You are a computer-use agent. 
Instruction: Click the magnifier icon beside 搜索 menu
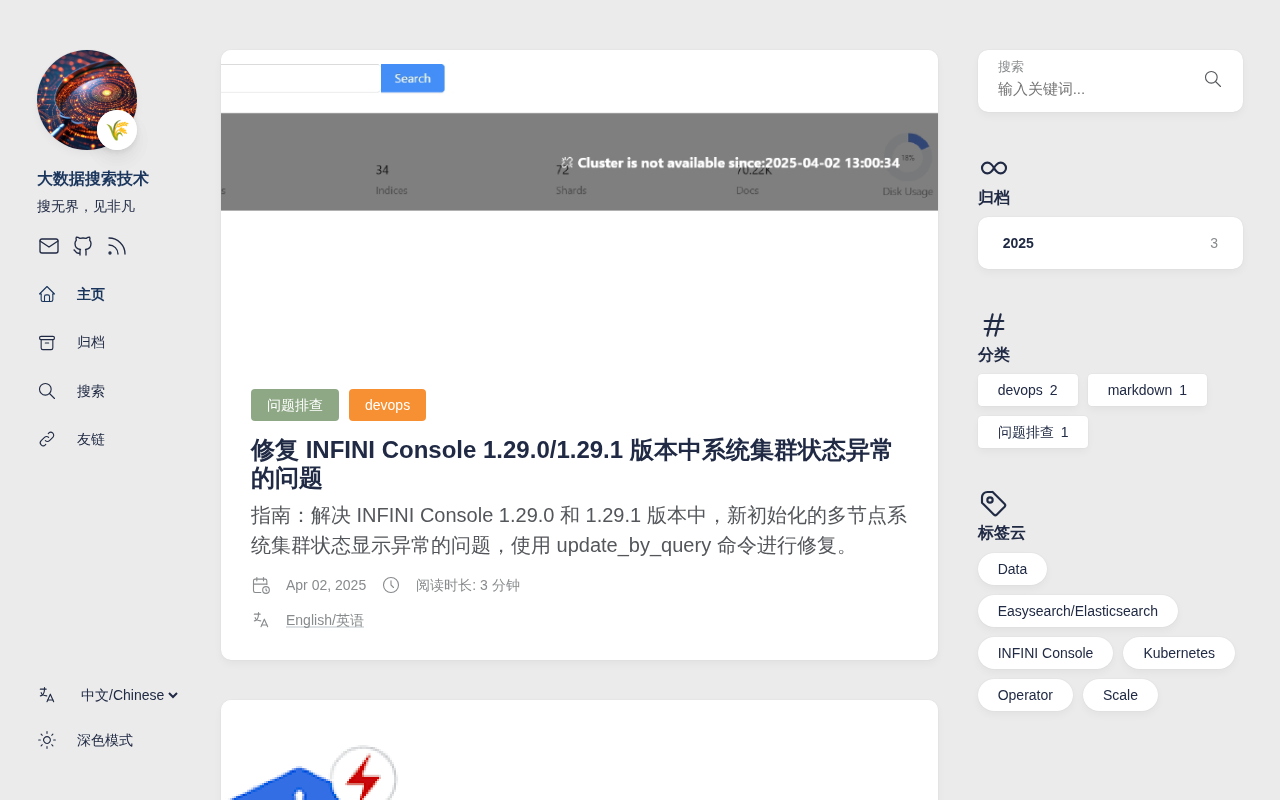[47, 391]
